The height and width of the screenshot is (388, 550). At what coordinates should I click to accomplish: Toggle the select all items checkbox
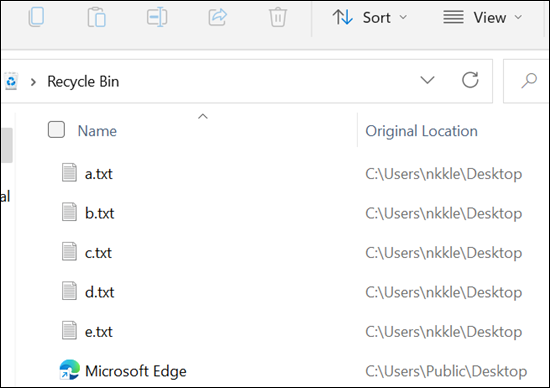click(x=56, y=129)
